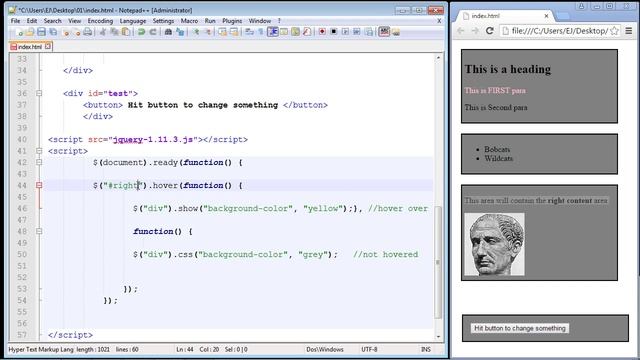This screenshot has width=640, height=360.
Task: Click the Zoom In toolbar icon
Action: pyautogui.click(x=196, y=32)
